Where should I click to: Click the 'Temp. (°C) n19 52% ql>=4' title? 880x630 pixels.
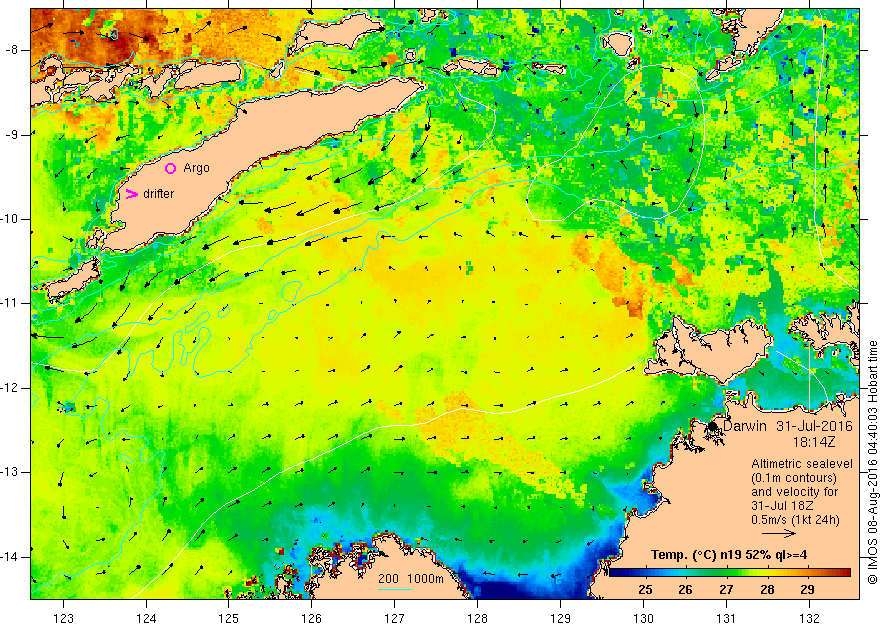click(x=729, y=555)
